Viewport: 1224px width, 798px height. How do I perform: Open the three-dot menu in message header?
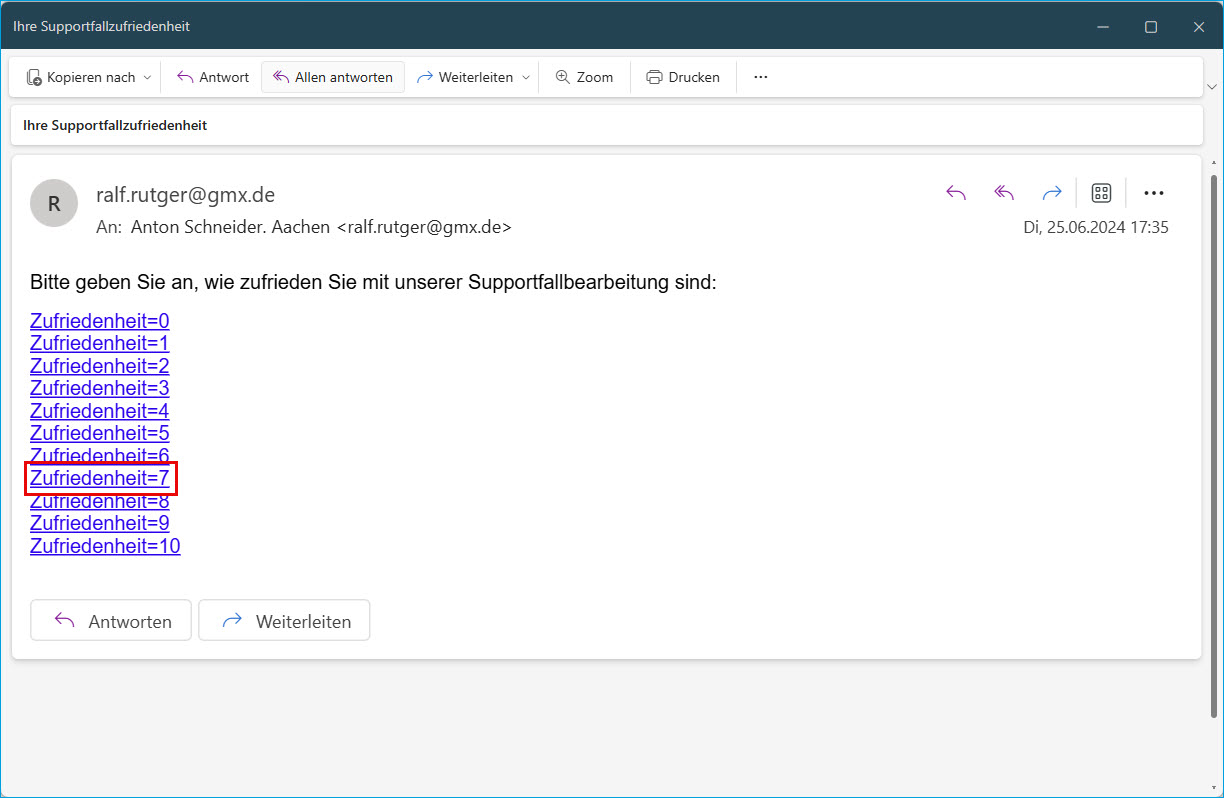pyautogui.click(x=1153, y=193)
